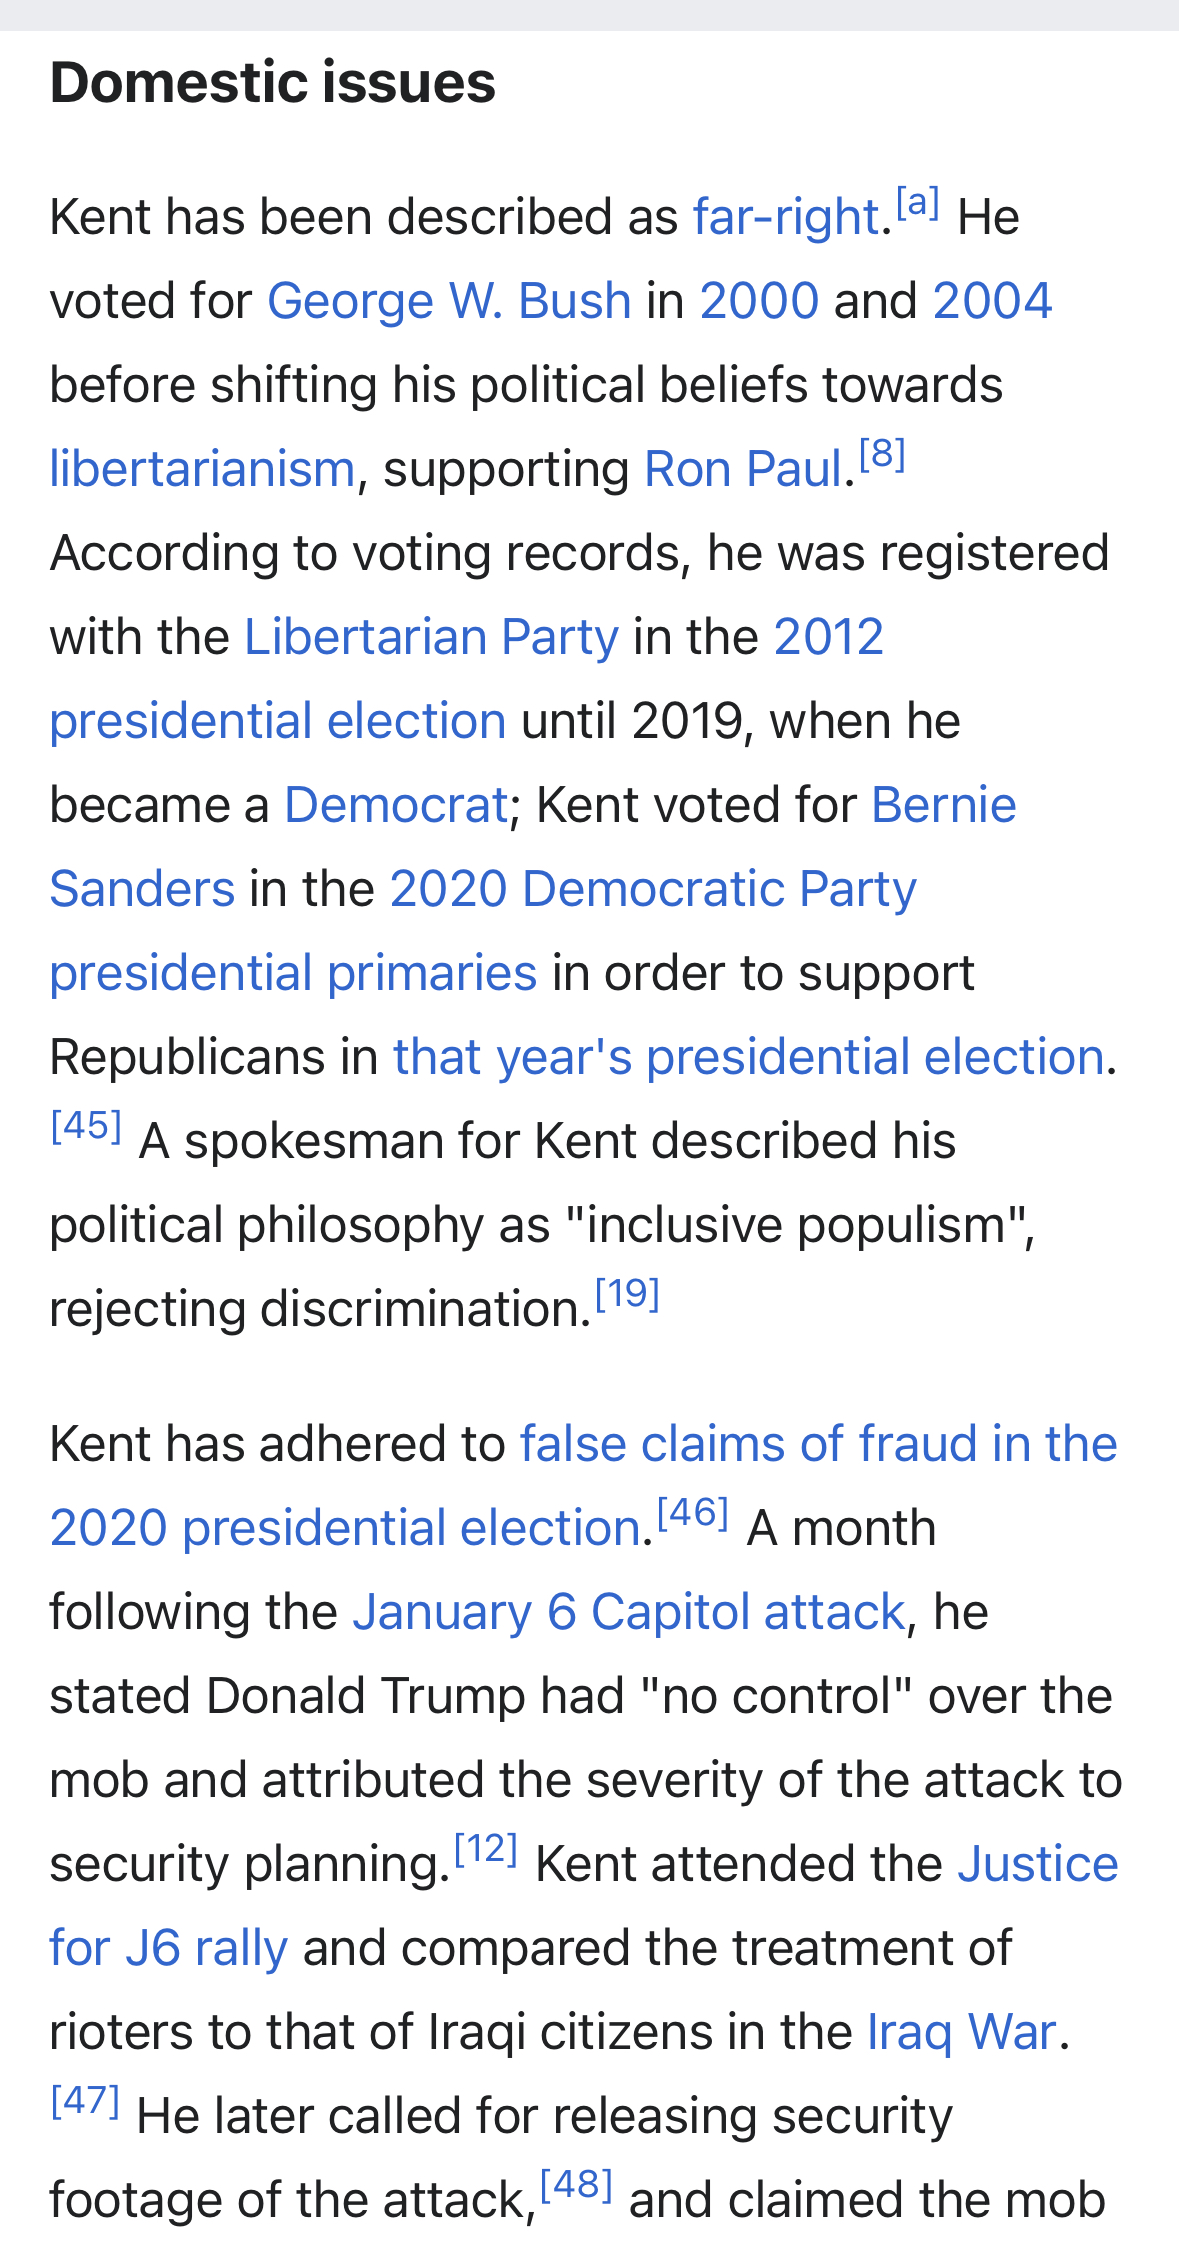Tap footnote reference [a]
This screenshot has width=1179, height=2245.
[x=917, y=204]
